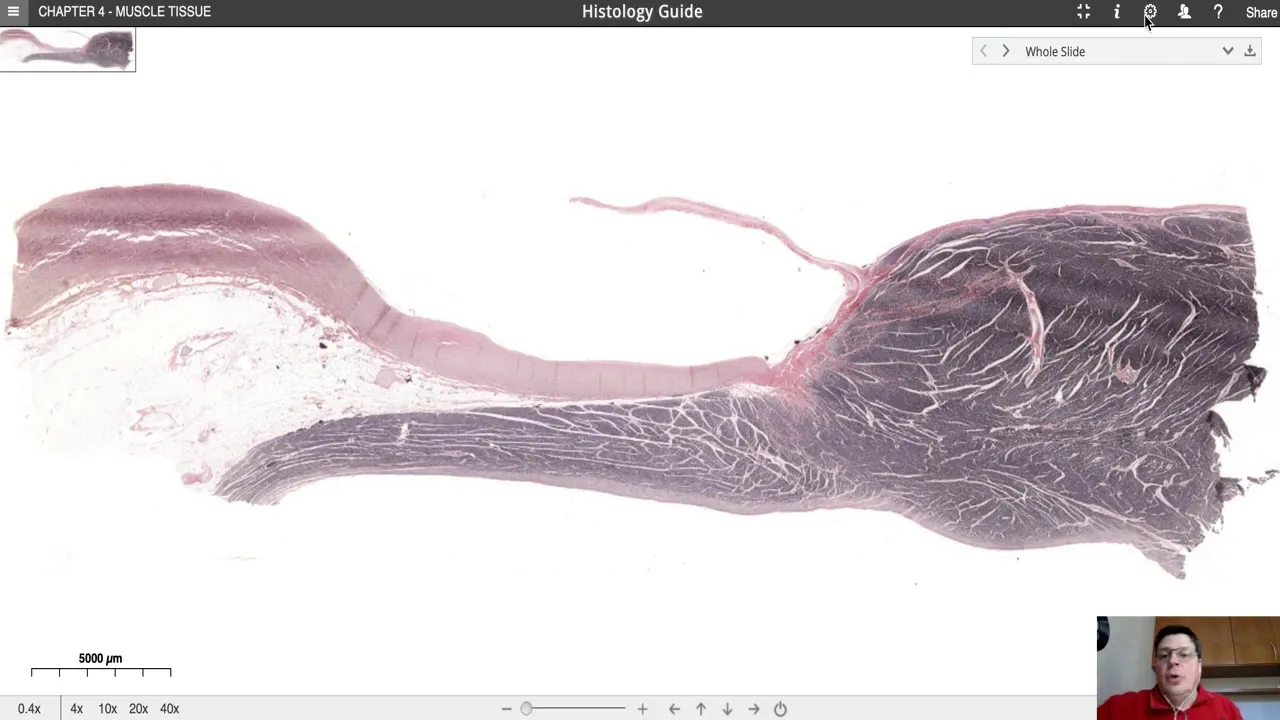Viewport: 1280px width, 720px height.
Task: Open slide information icon
Action: click(x=1117, y=12)
